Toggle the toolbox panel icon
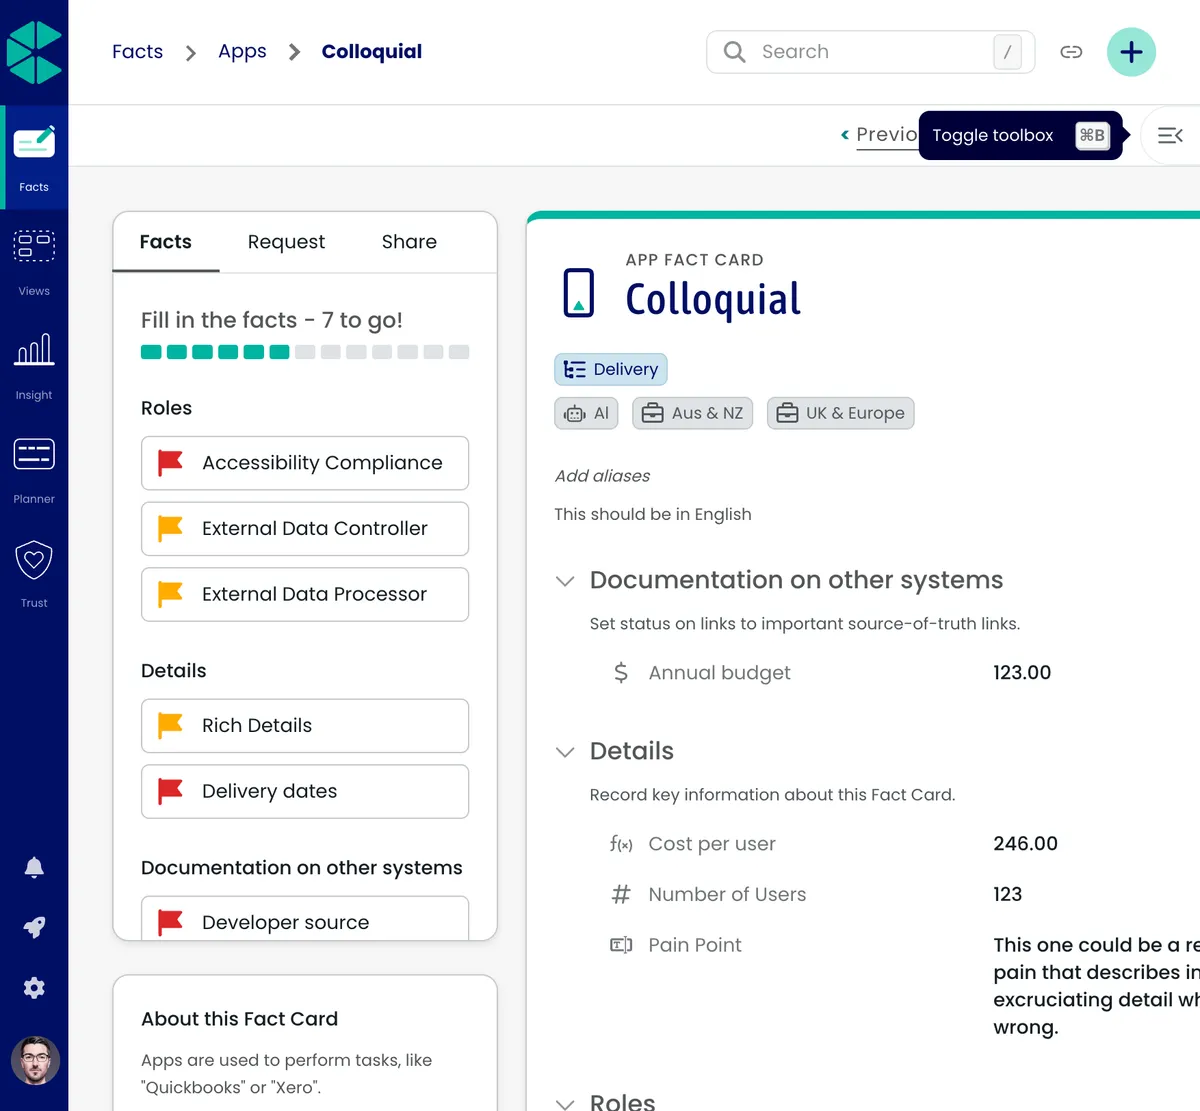Viewport: 1200px width, 1111px height. coord(1170,135)
